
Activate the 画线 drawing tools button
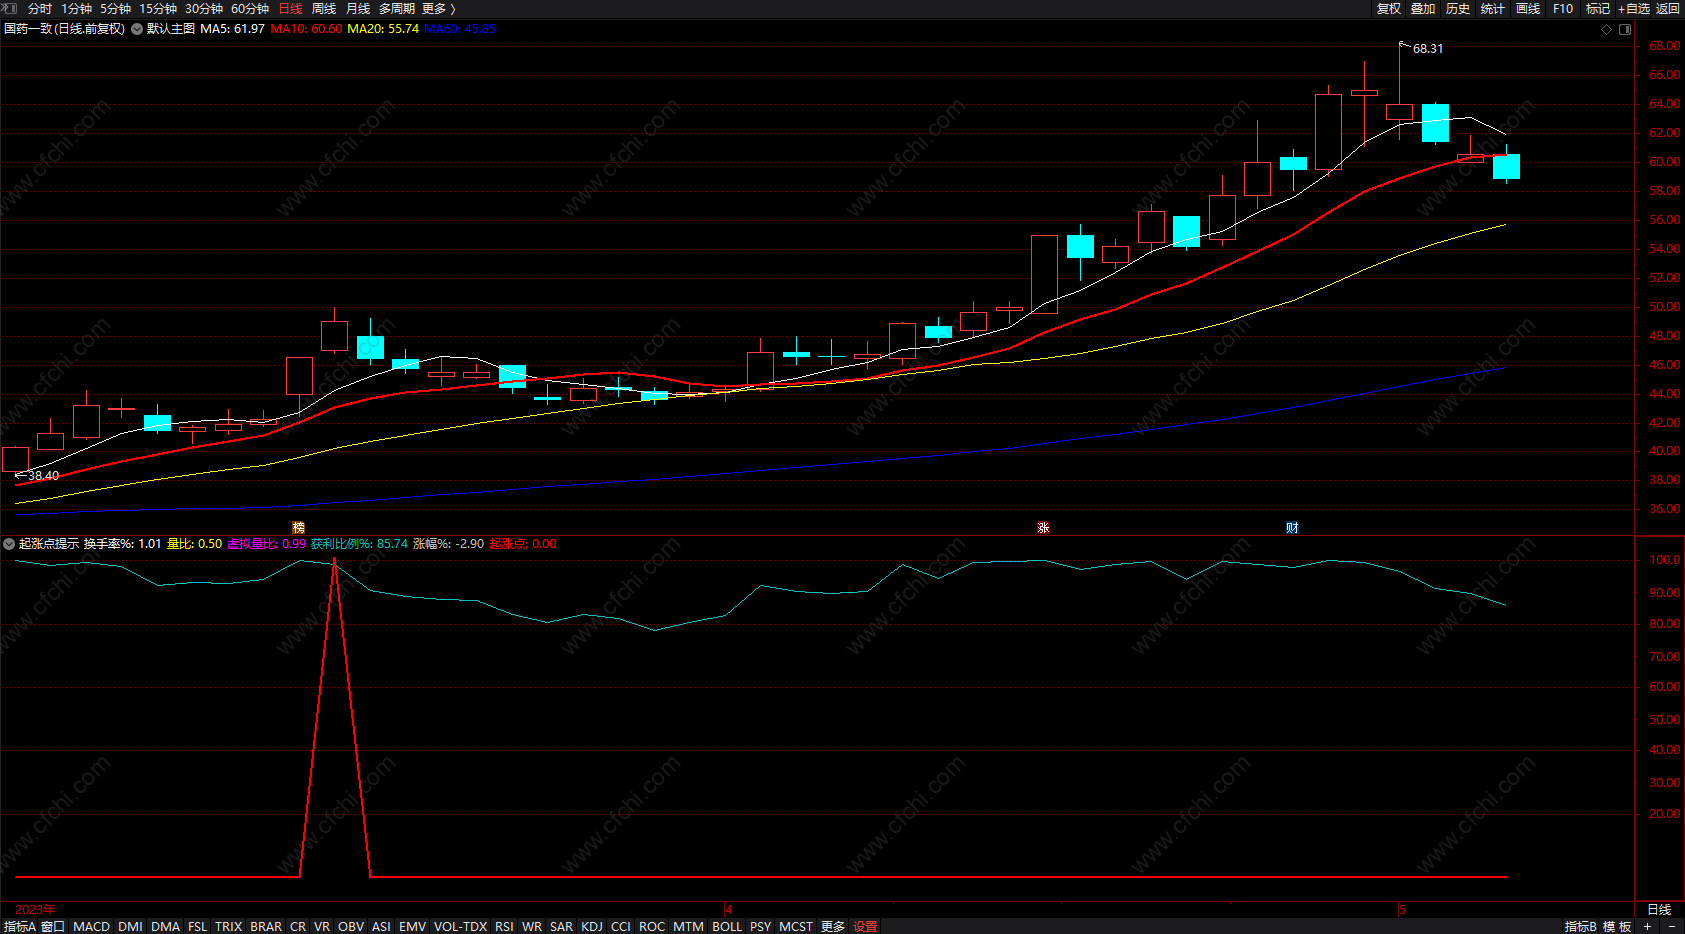pyautogui.click(x=1528, y=8)
